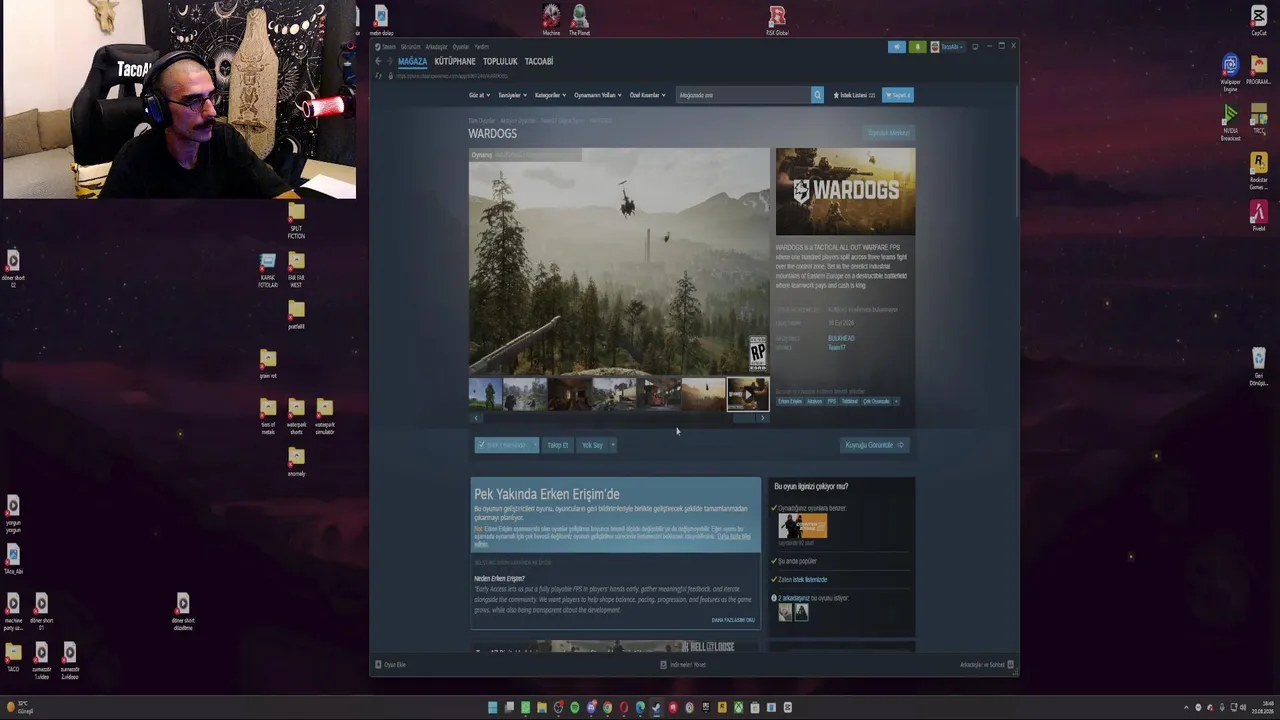Open Spotify from the taskbar
Screen dimensions: 1280x720
tap(574, 708)
